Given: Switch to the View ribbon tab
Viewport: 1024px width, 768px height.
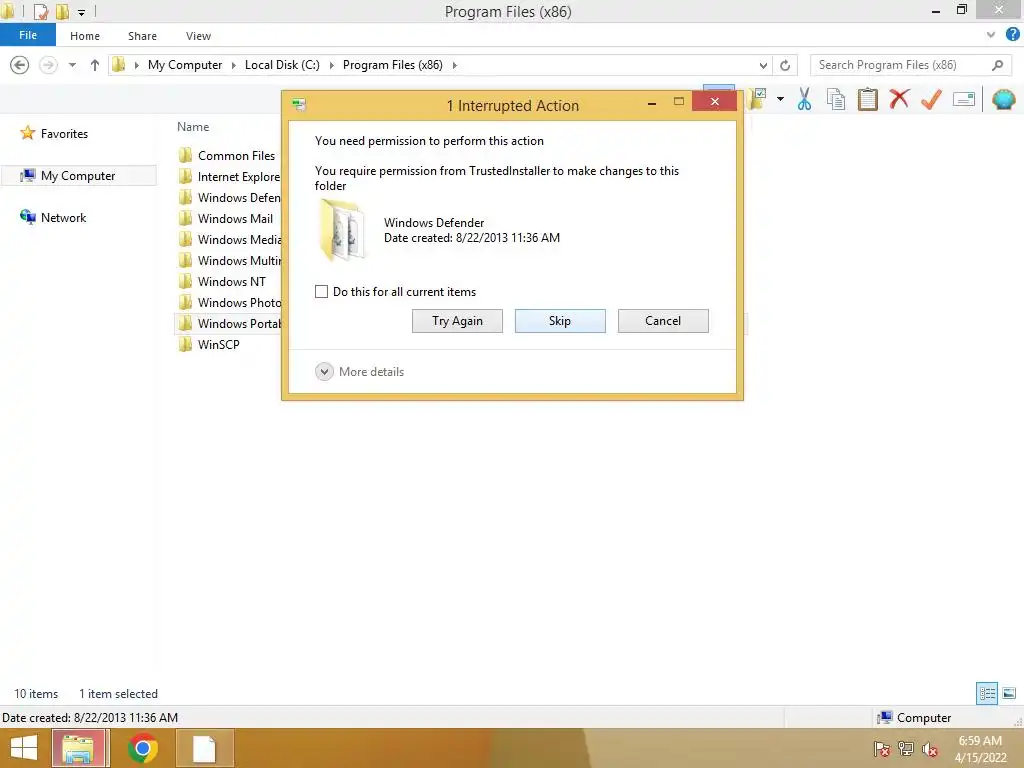Looking at the screenshot, I should pyautogui.click(x=198, y=36).
